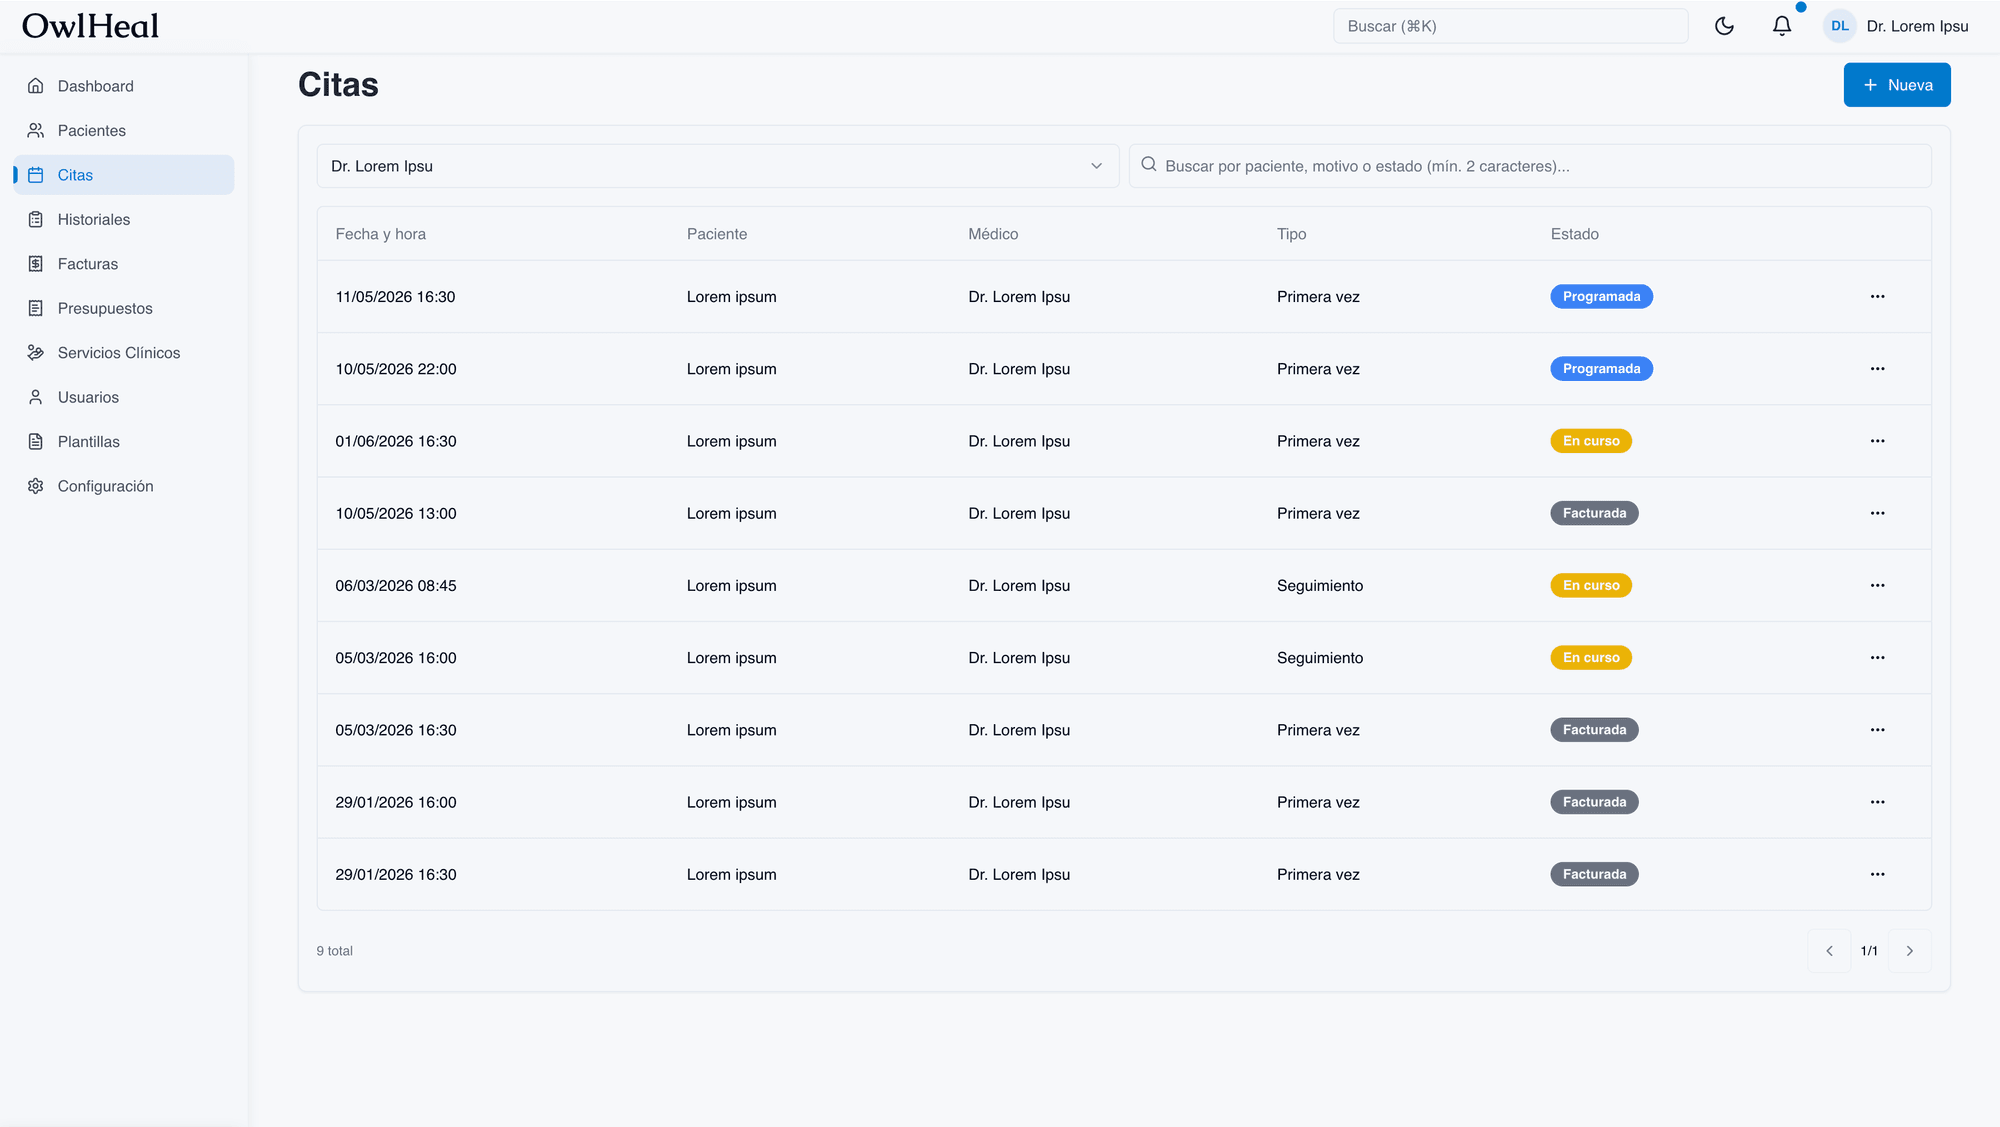Go to next page of appointments
This screenshot has height=1127, width=2000.
(1909, 951)
